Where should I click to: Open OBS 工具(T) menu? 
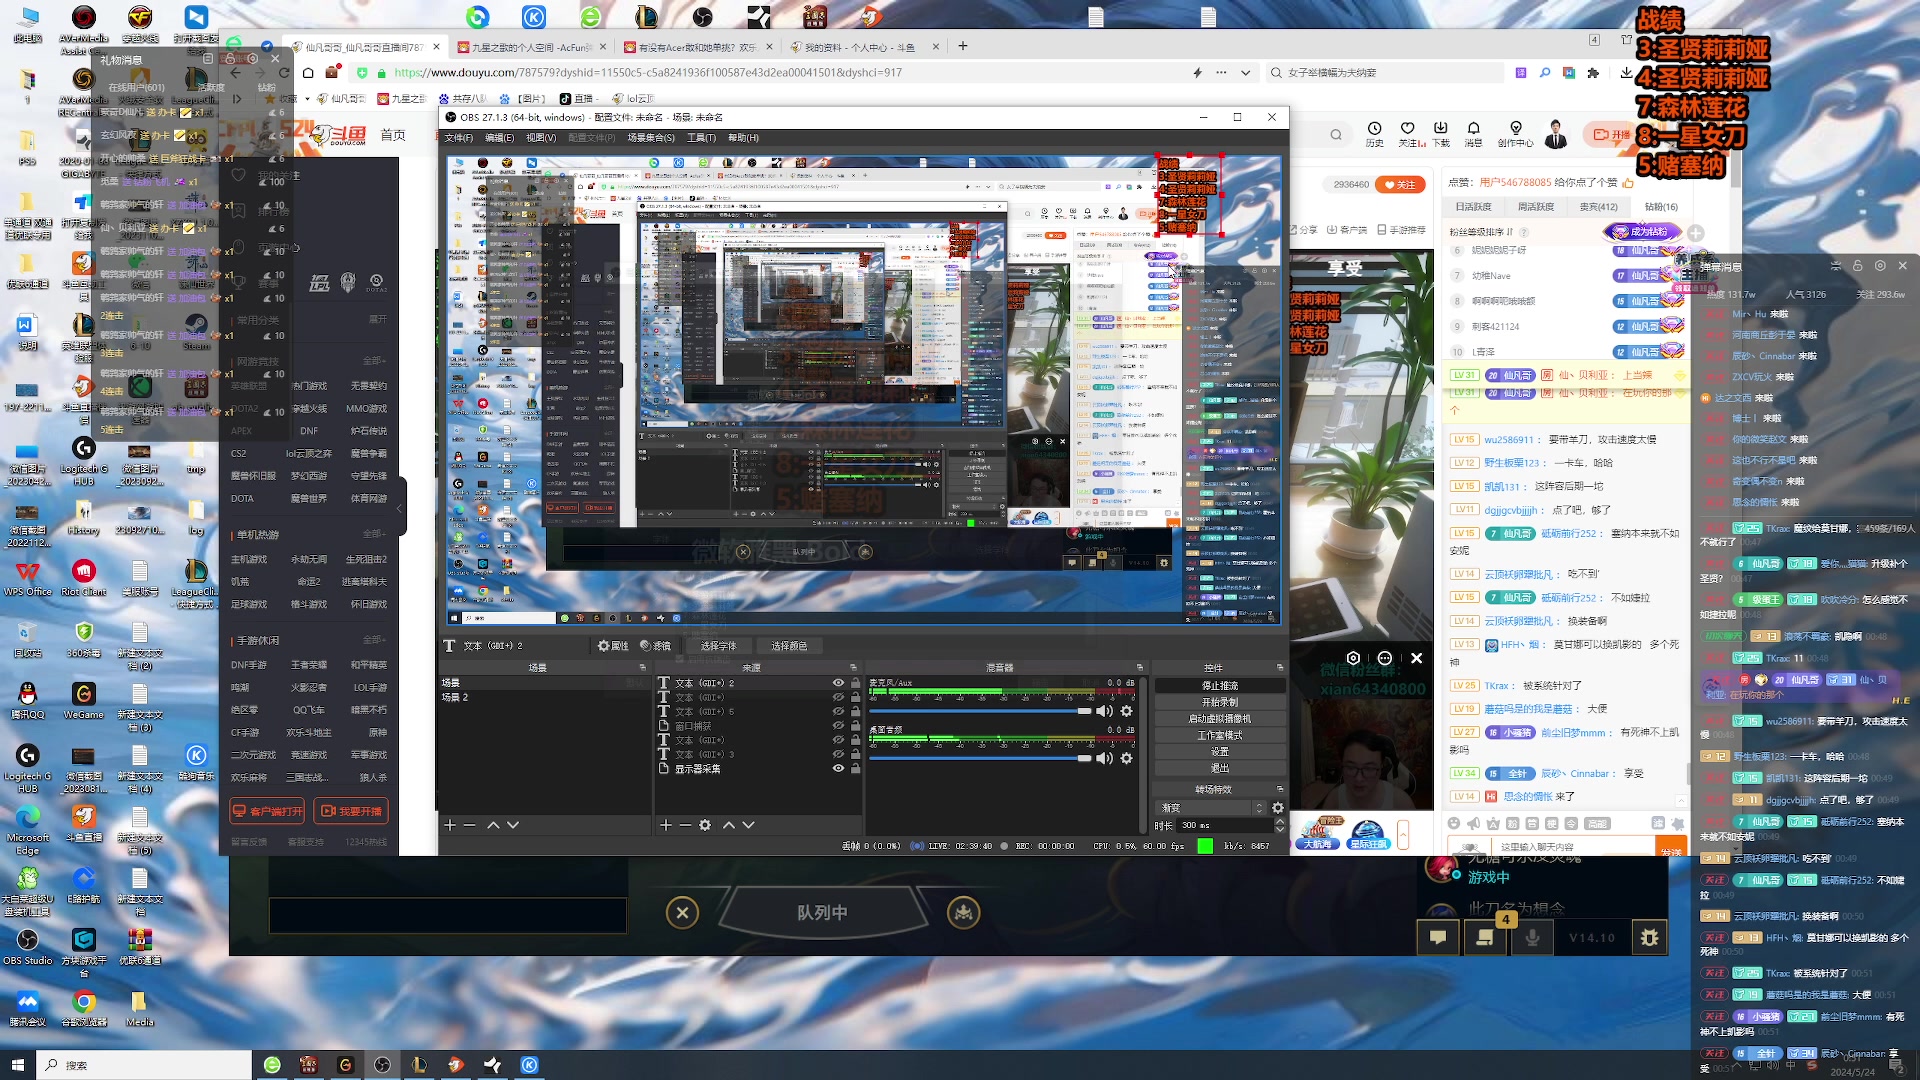tap(701, 138)
